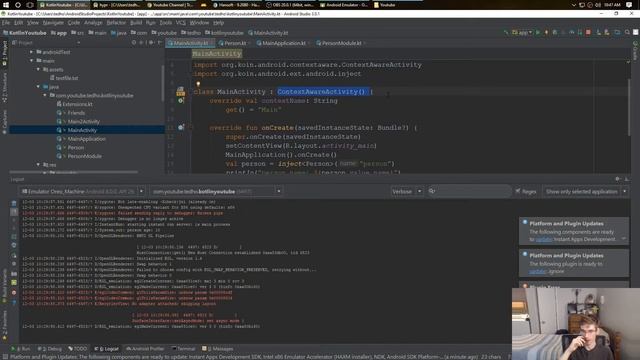Open the kotlinyoutube process dropdown in Logcat

point(216,191)
